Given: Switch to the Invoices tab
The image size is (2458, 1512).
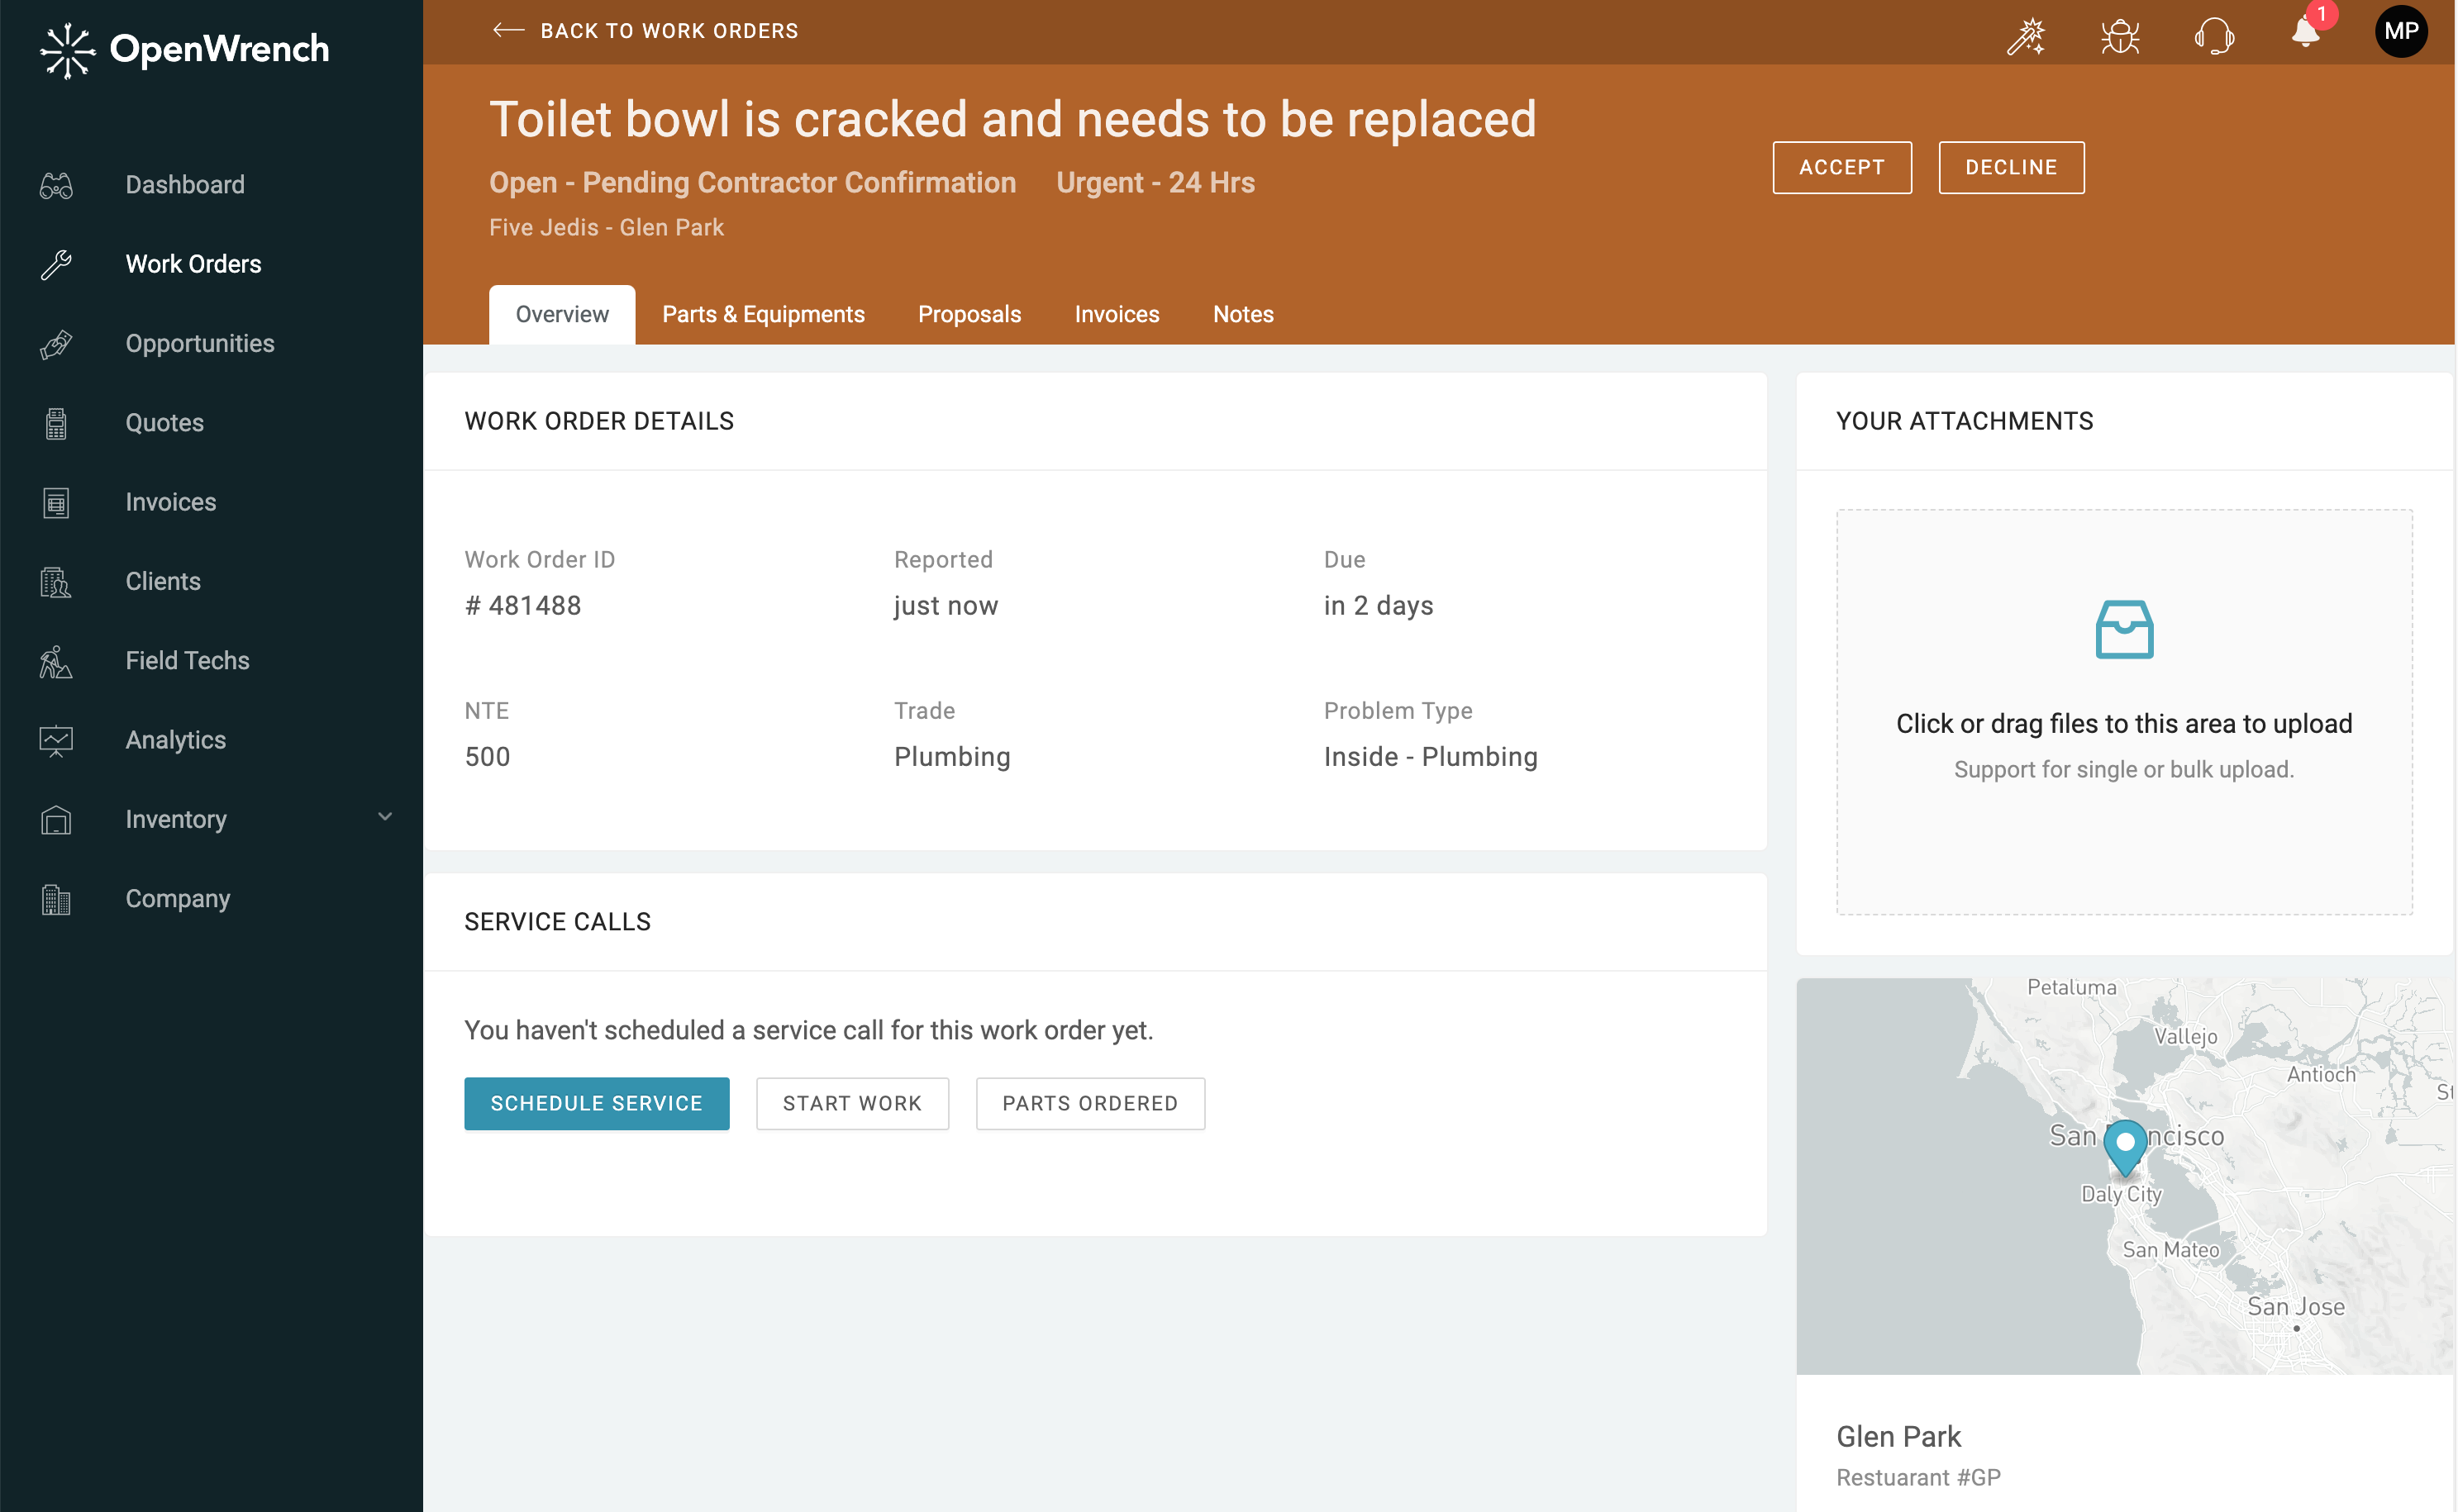Looking at the screenshot, I should (x=1117, y=315).
